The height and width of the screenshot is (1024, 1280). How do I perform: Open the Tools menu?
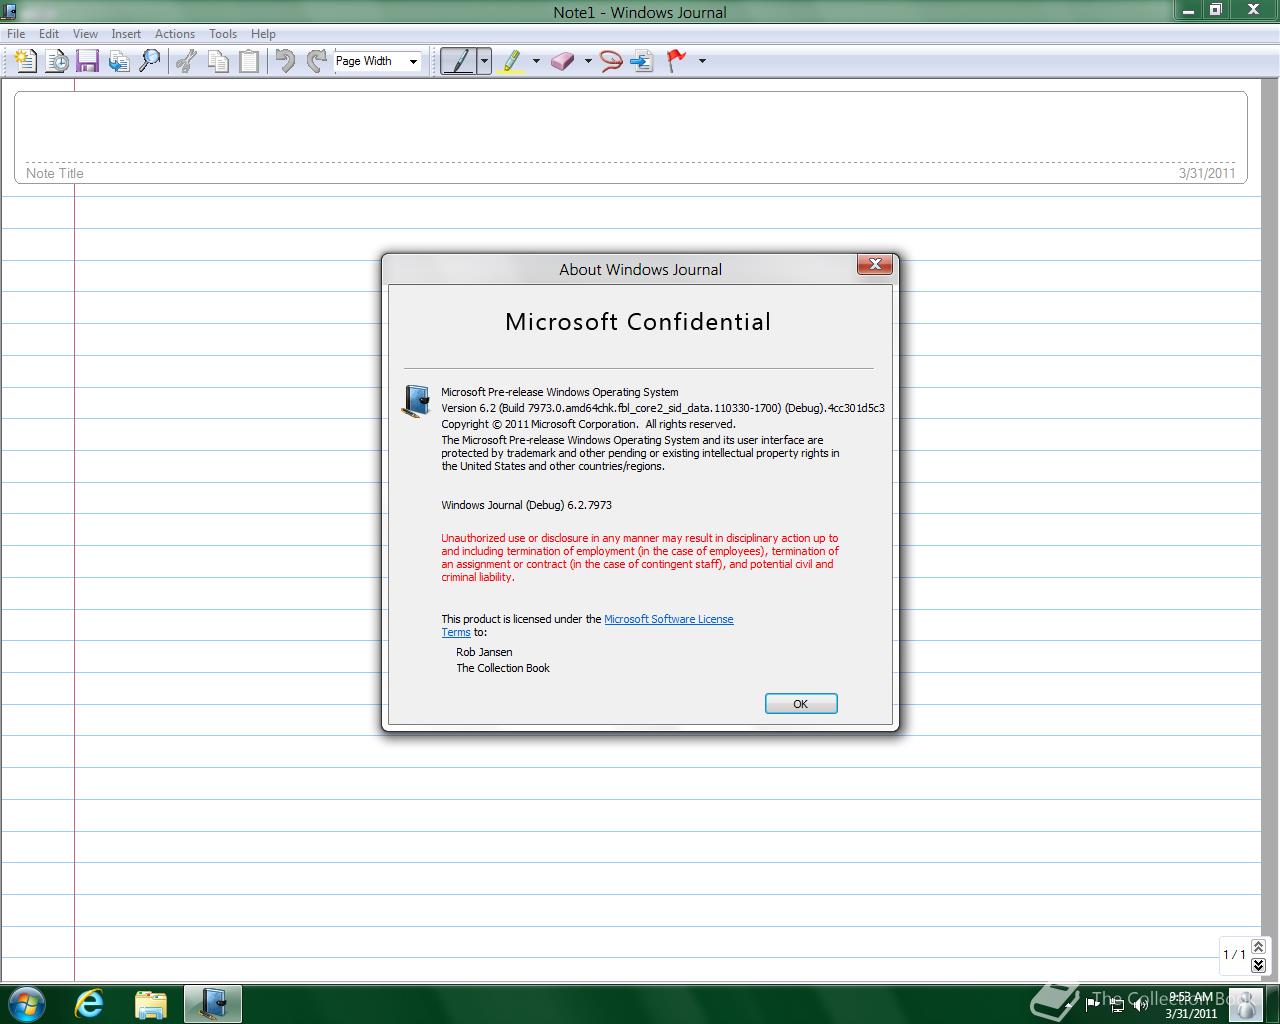click(x=223, y=33)
